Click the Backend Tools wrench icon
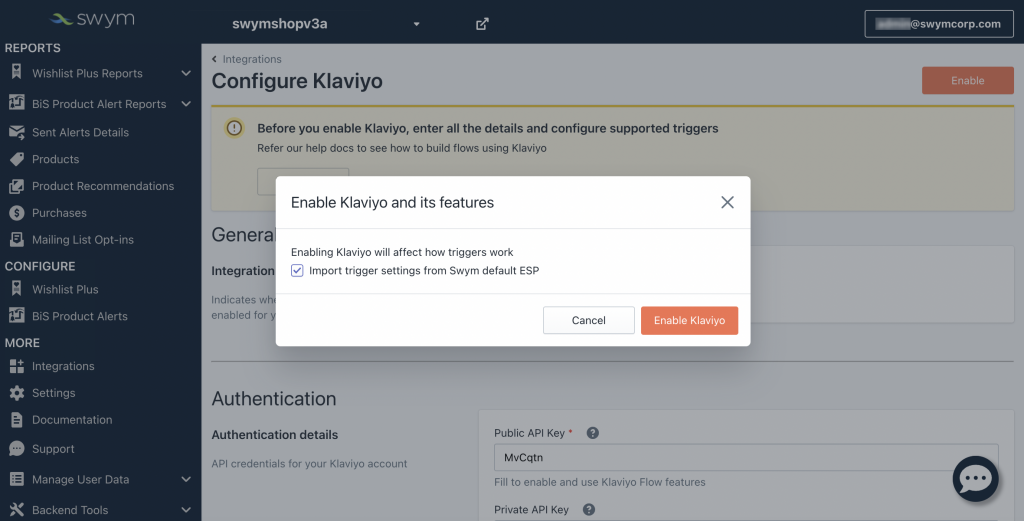The height and width of the screenshot is (521, 1024). tap(16, 509)
